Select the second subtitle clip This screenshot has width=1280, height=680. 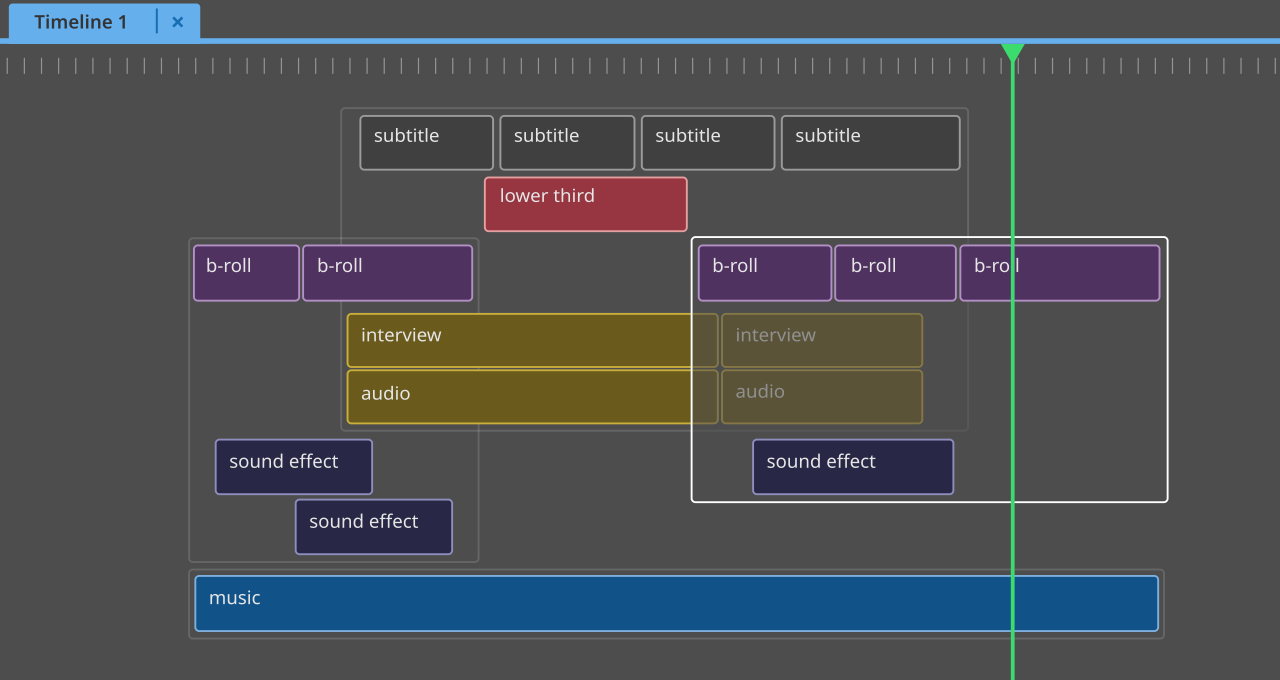click(x=567, y=142)
